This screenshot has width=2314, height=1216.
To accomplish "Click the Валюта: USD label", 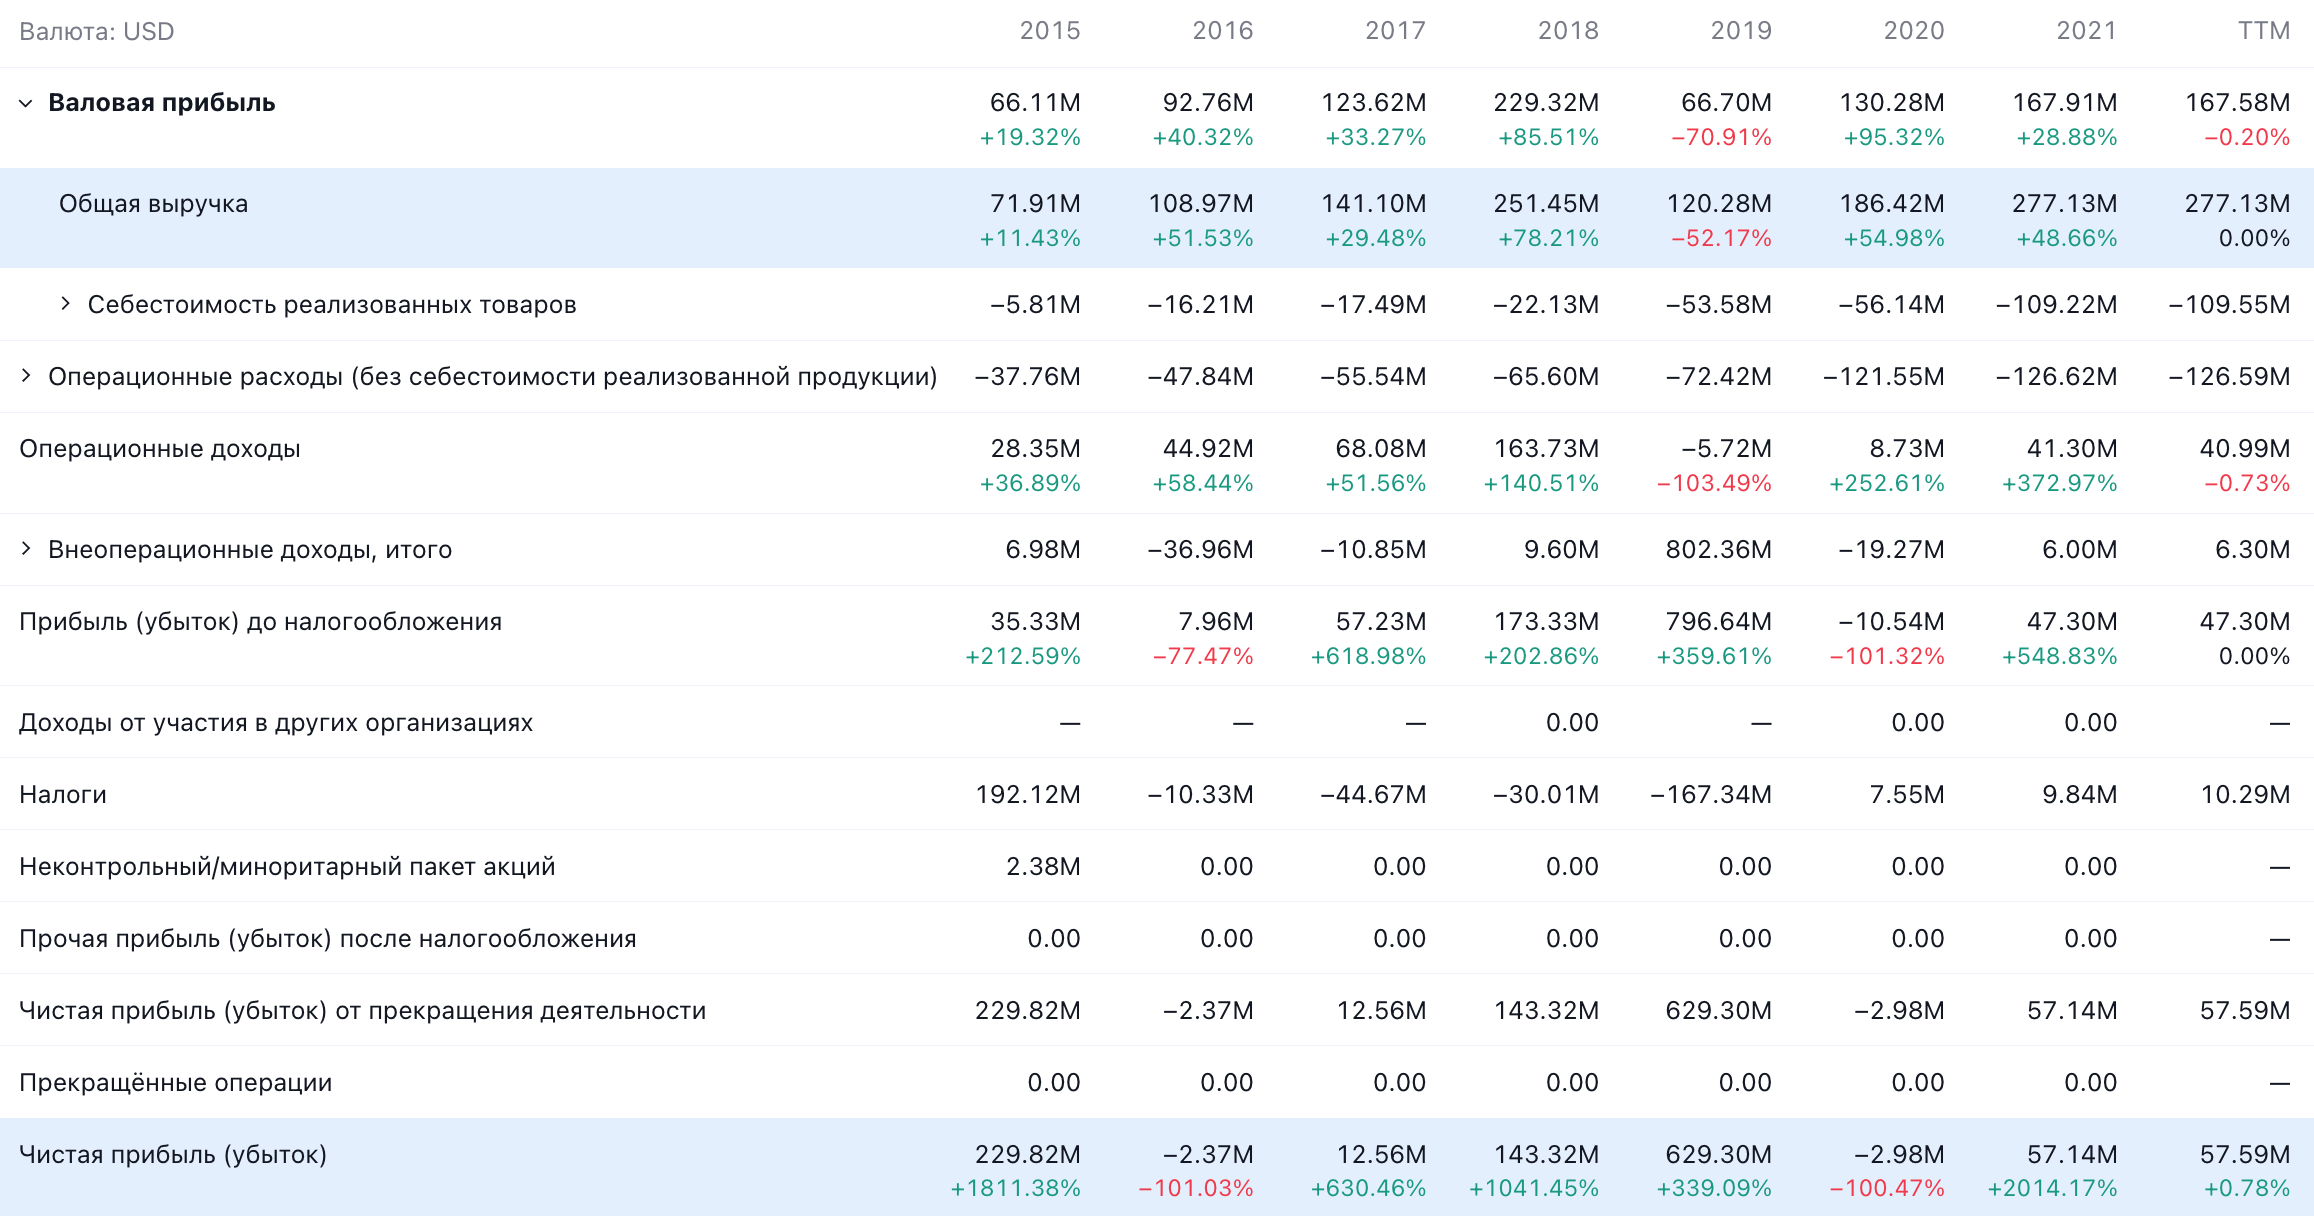I will [97, 32].
